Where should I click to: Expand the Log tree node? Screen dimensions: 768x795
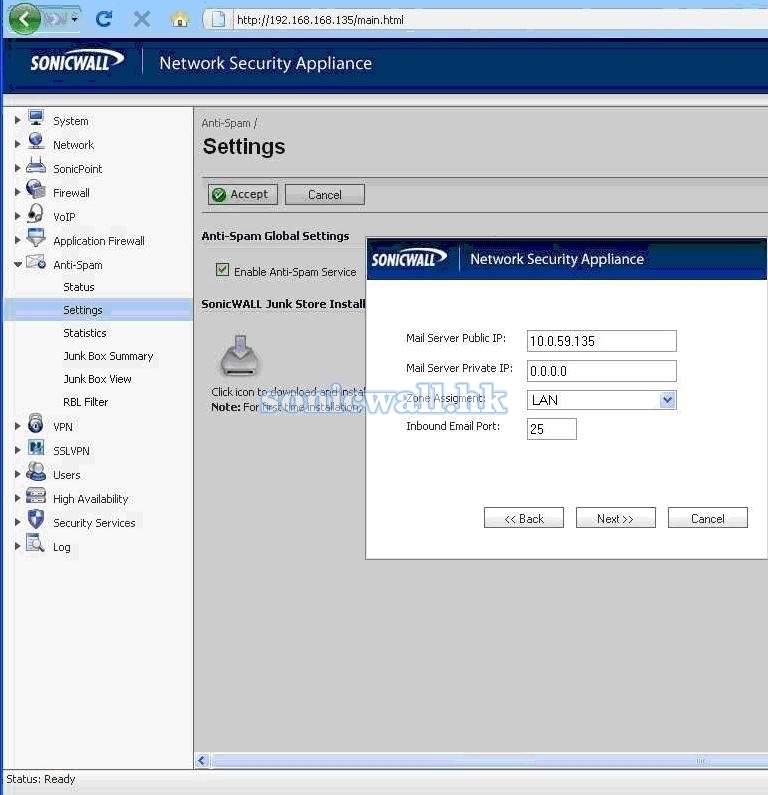tap(17, 546)
